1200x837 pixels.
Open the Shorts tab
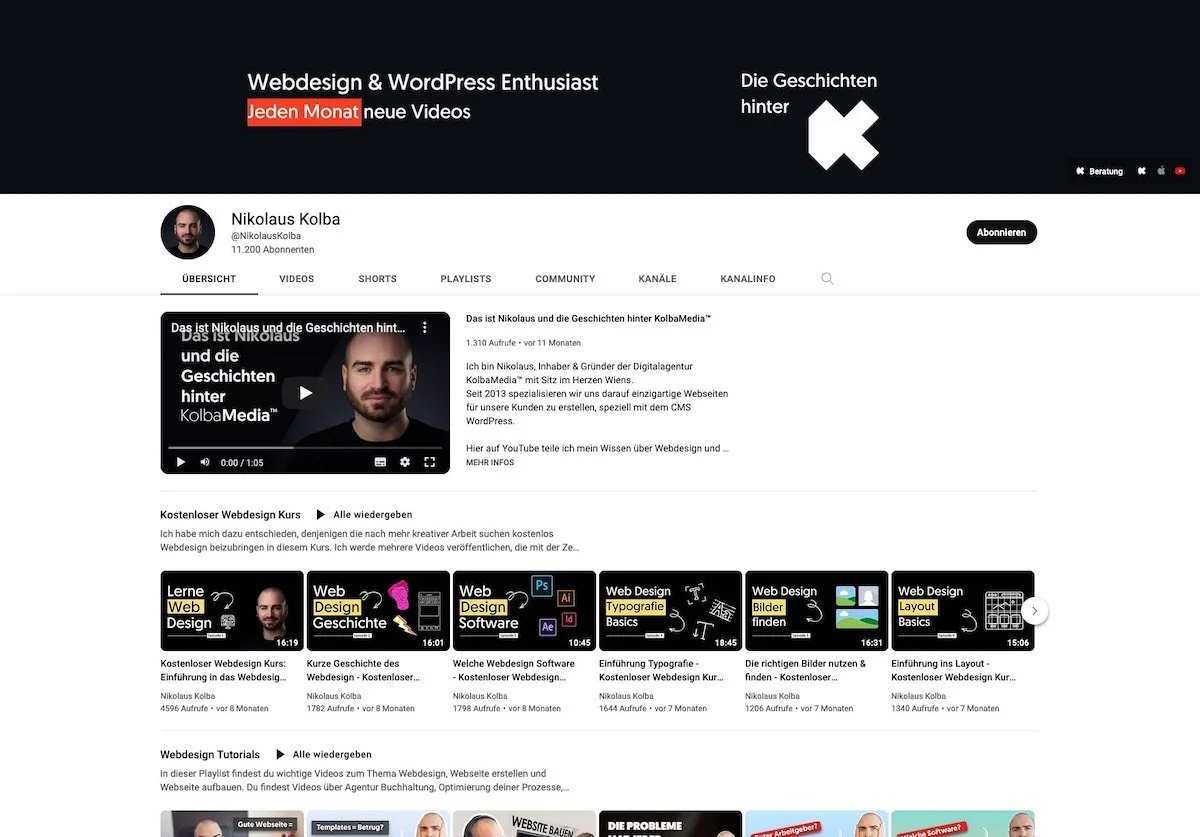click(378, 279)
